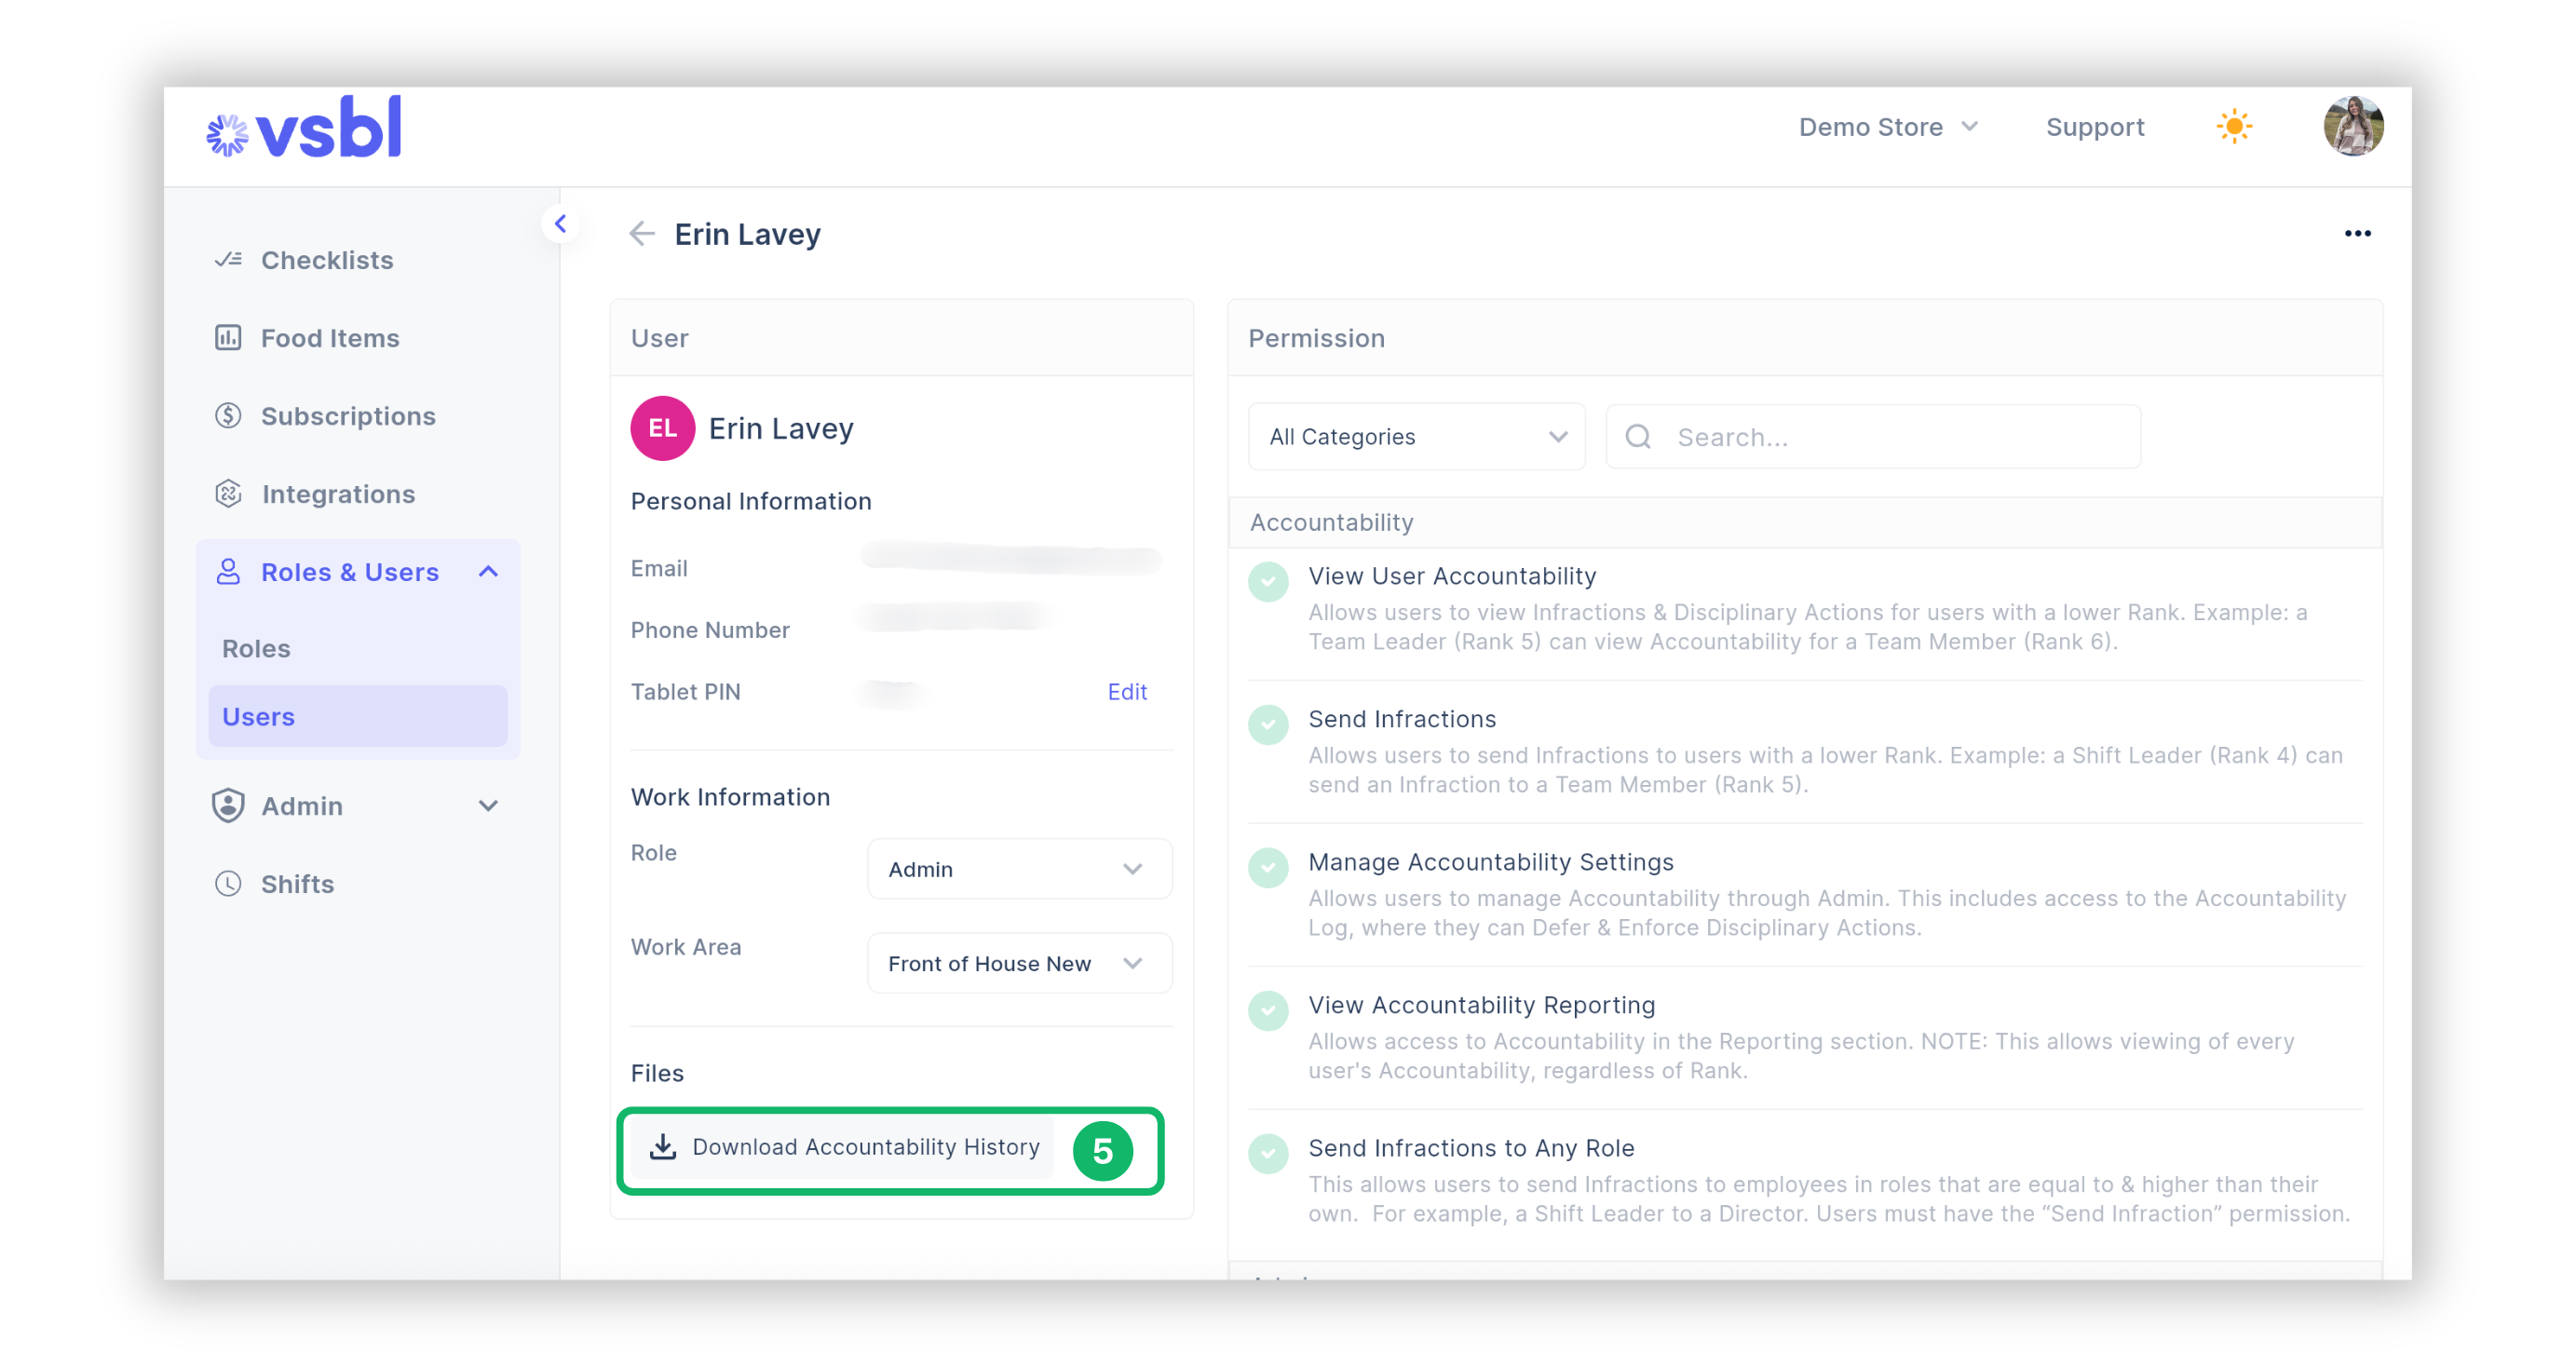Edit the Tablet PIN

(1126, 692)
